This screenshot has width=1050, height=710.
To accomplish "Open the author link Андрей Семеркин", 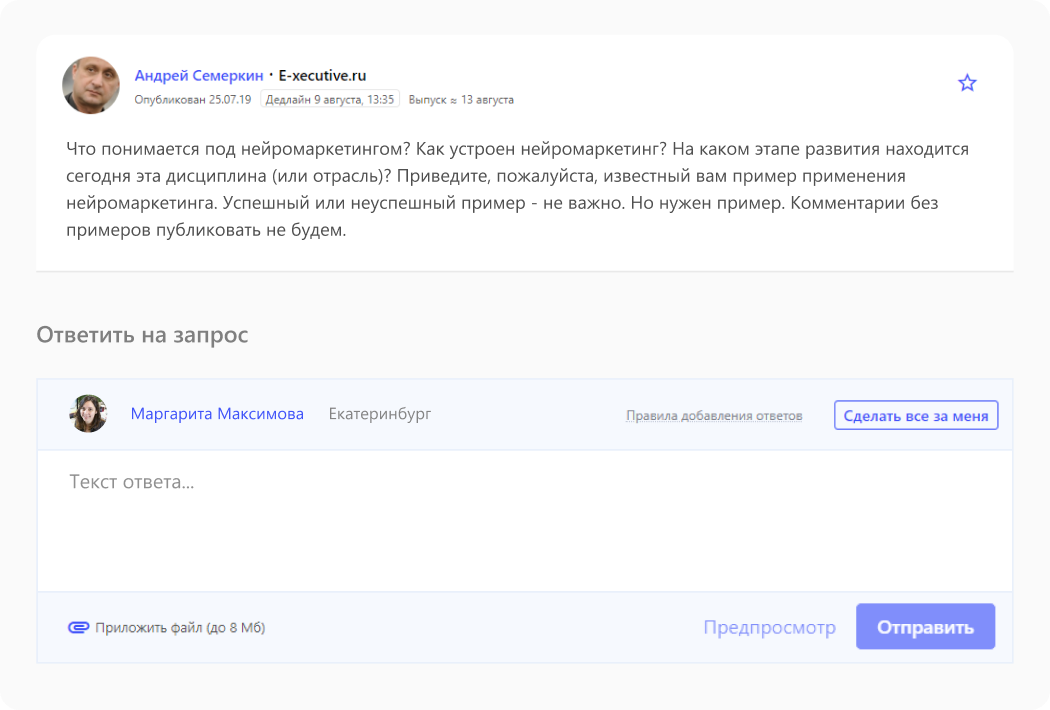I will coord(199,76).
